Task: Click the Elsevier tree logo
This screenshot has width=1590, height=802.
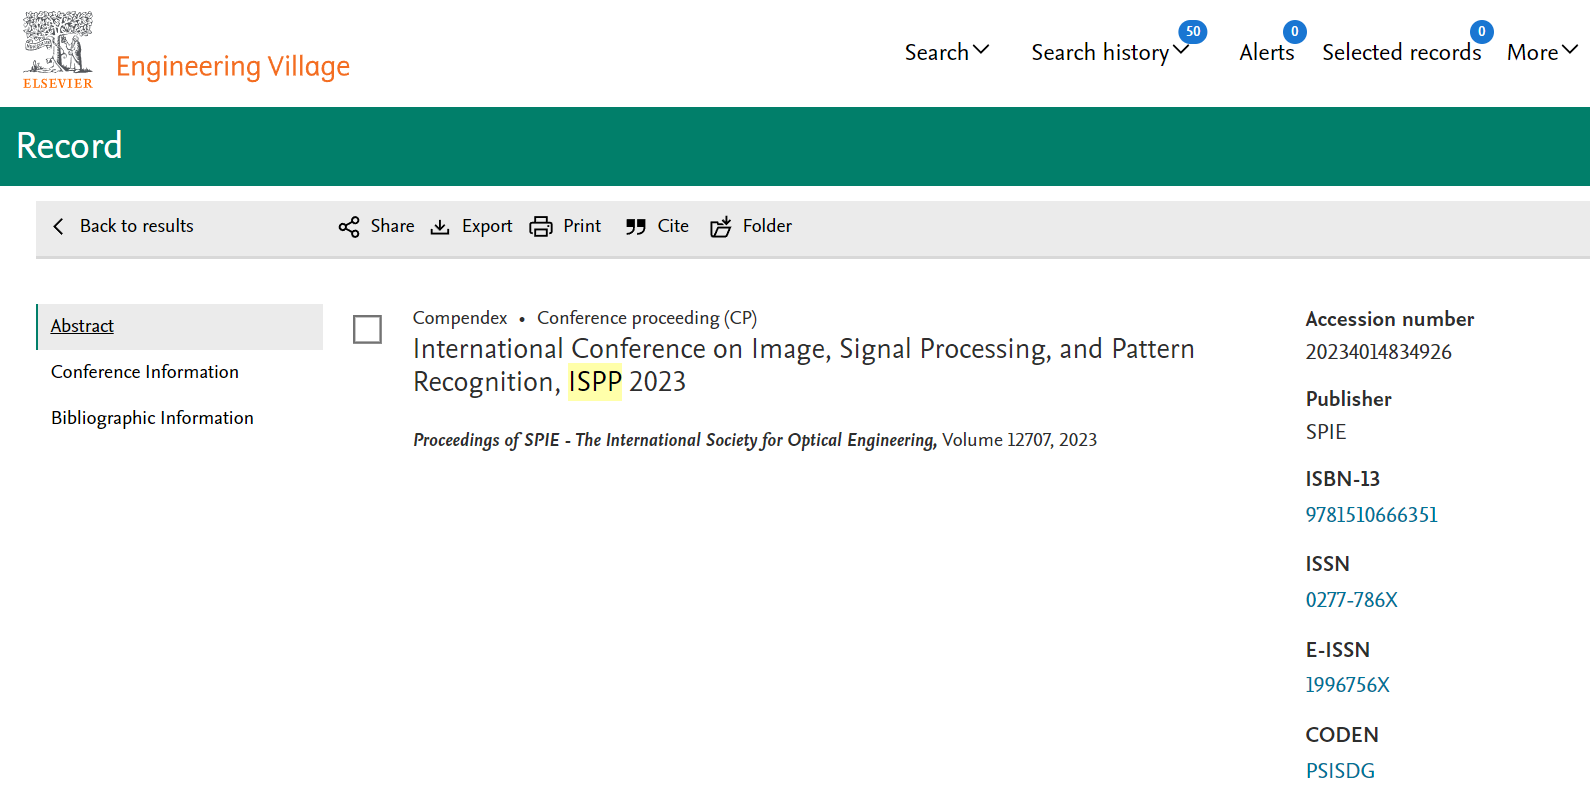Action: click(58, 50)
